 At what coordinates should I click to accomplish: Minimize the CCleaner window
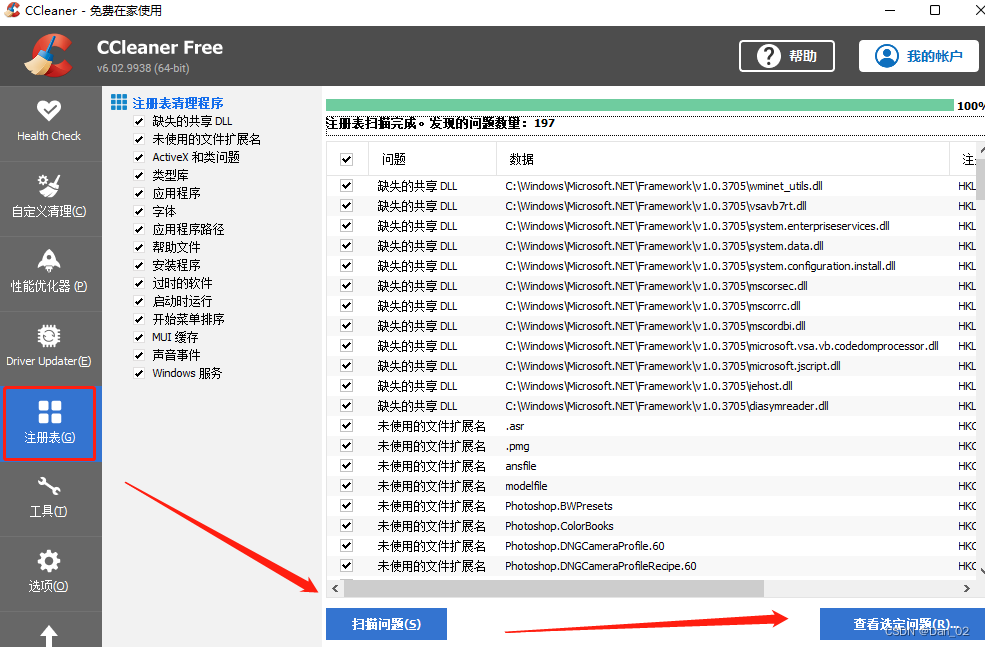(x=890, y=10)
